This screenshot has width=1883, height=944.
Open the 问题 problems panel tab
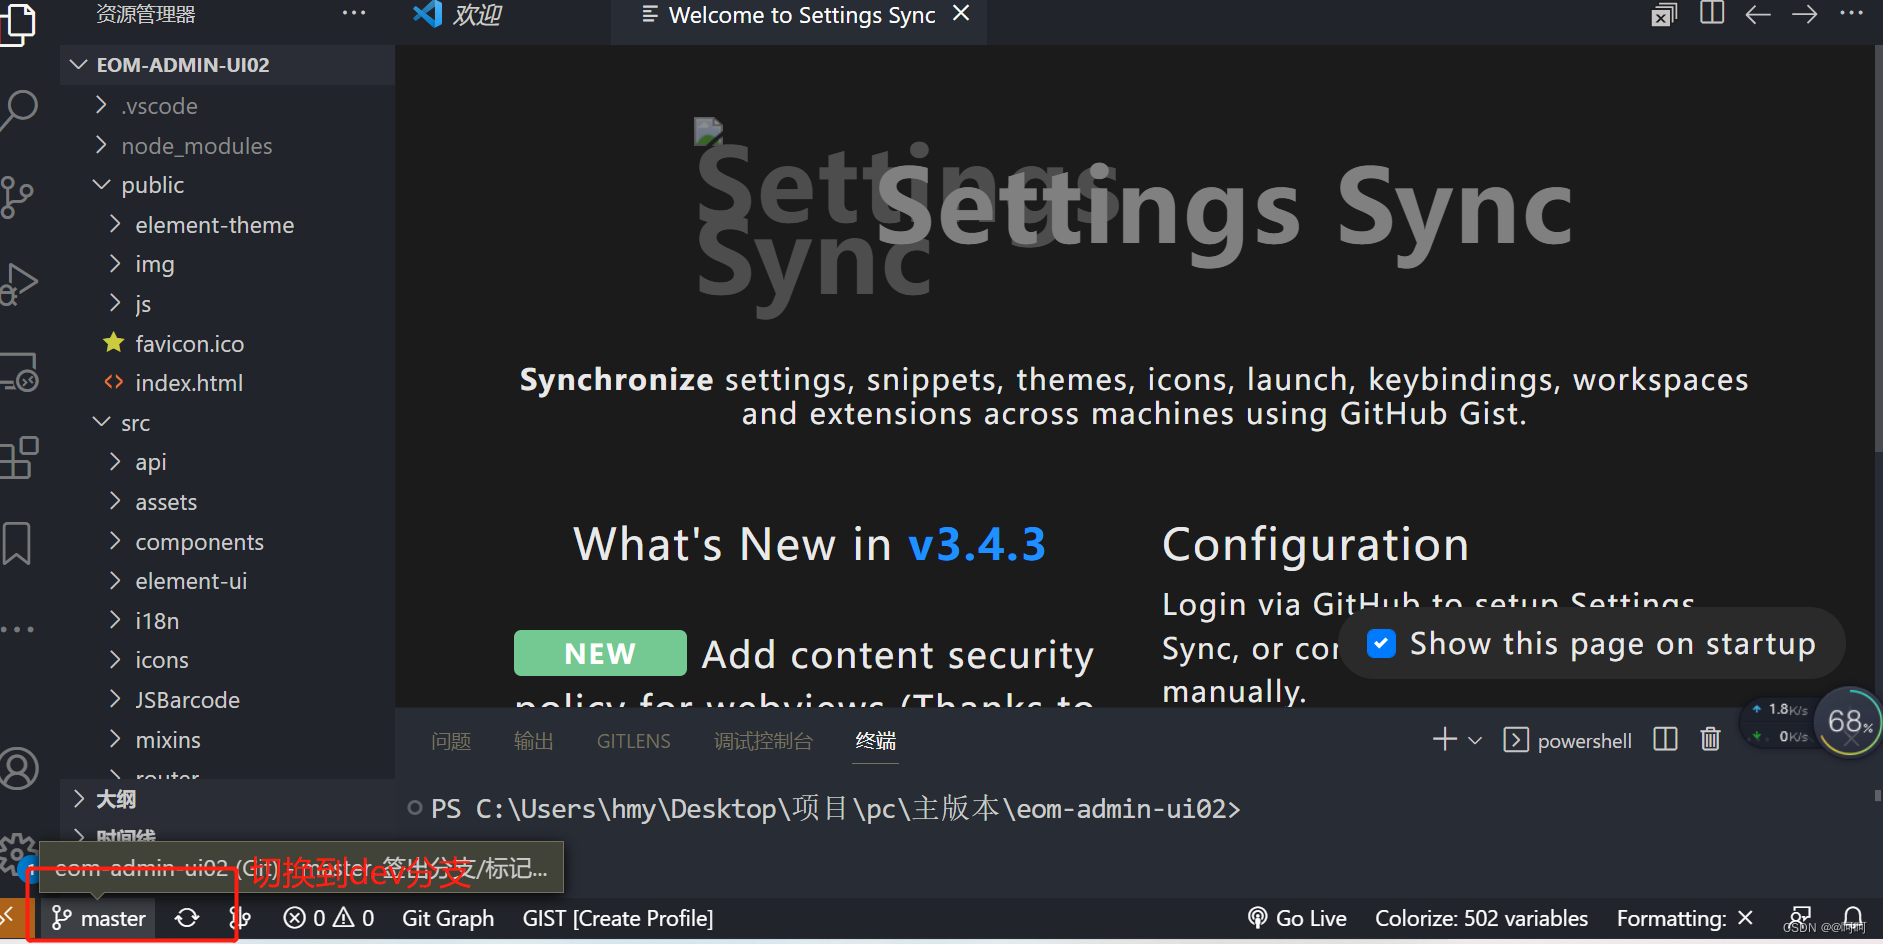[x=451, y=741]
